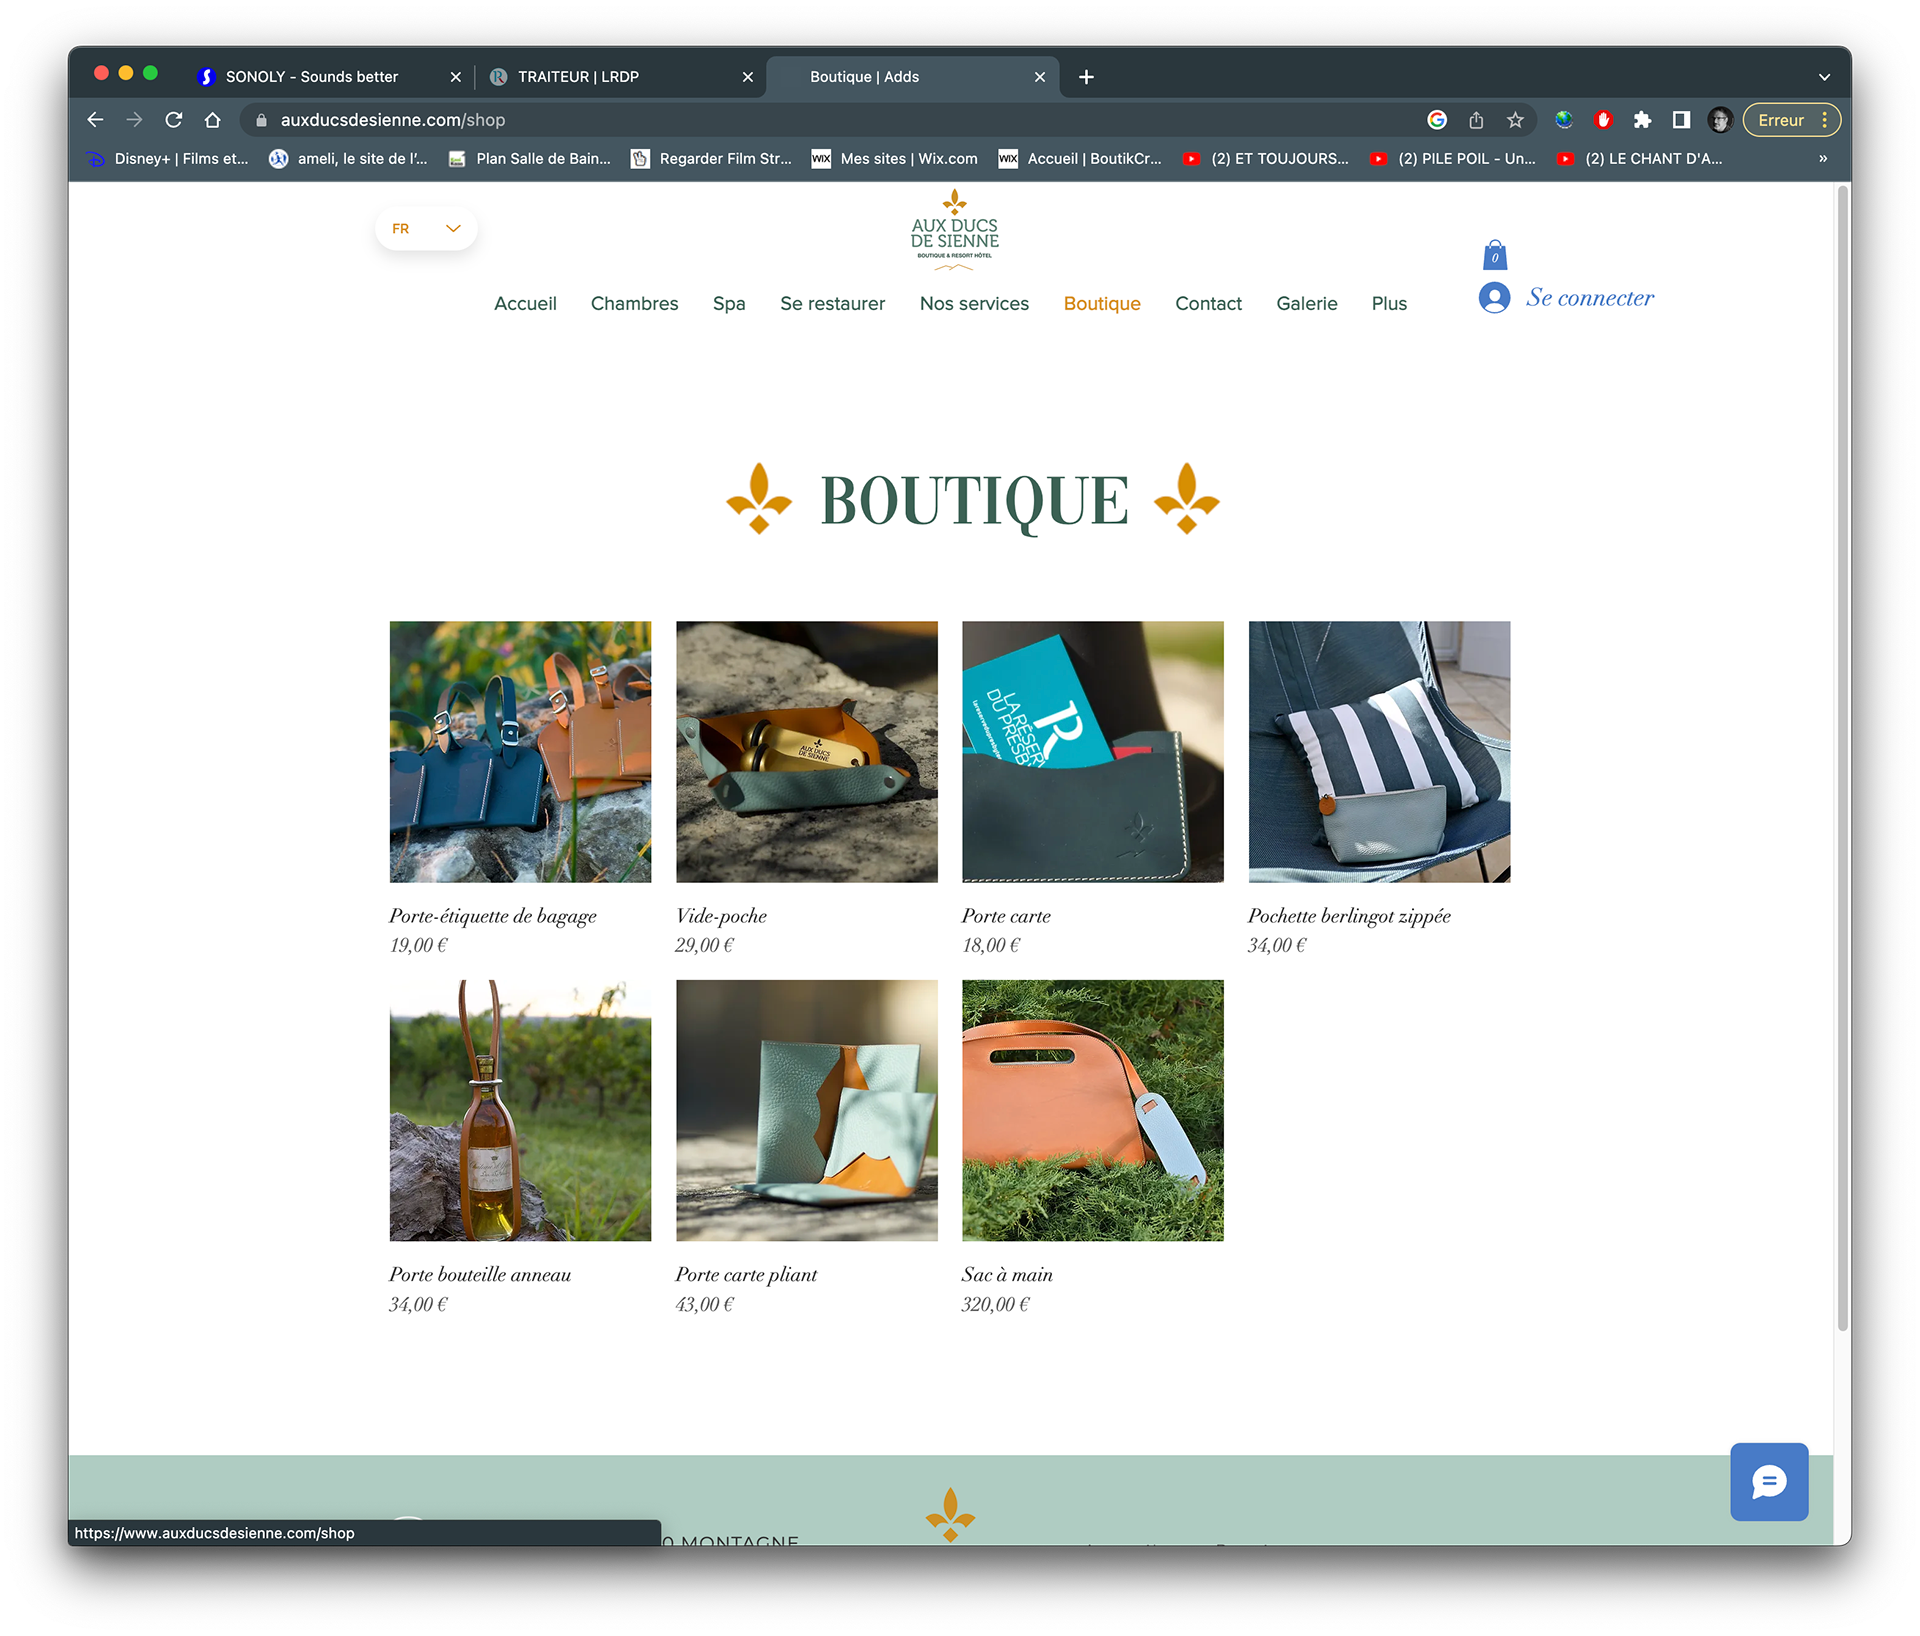Screen dimensions: 1920x1636
Task: Close the Boutique Adds tab
Action: click(x=1039, y=77)
